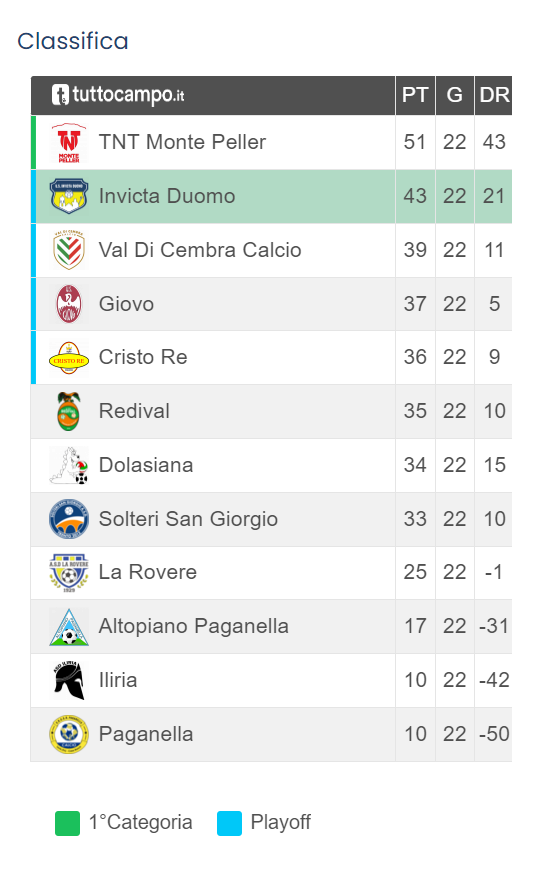Click the Cristo Re yellow logo
Screen dimensions: 537x875
tap(69, 358)
